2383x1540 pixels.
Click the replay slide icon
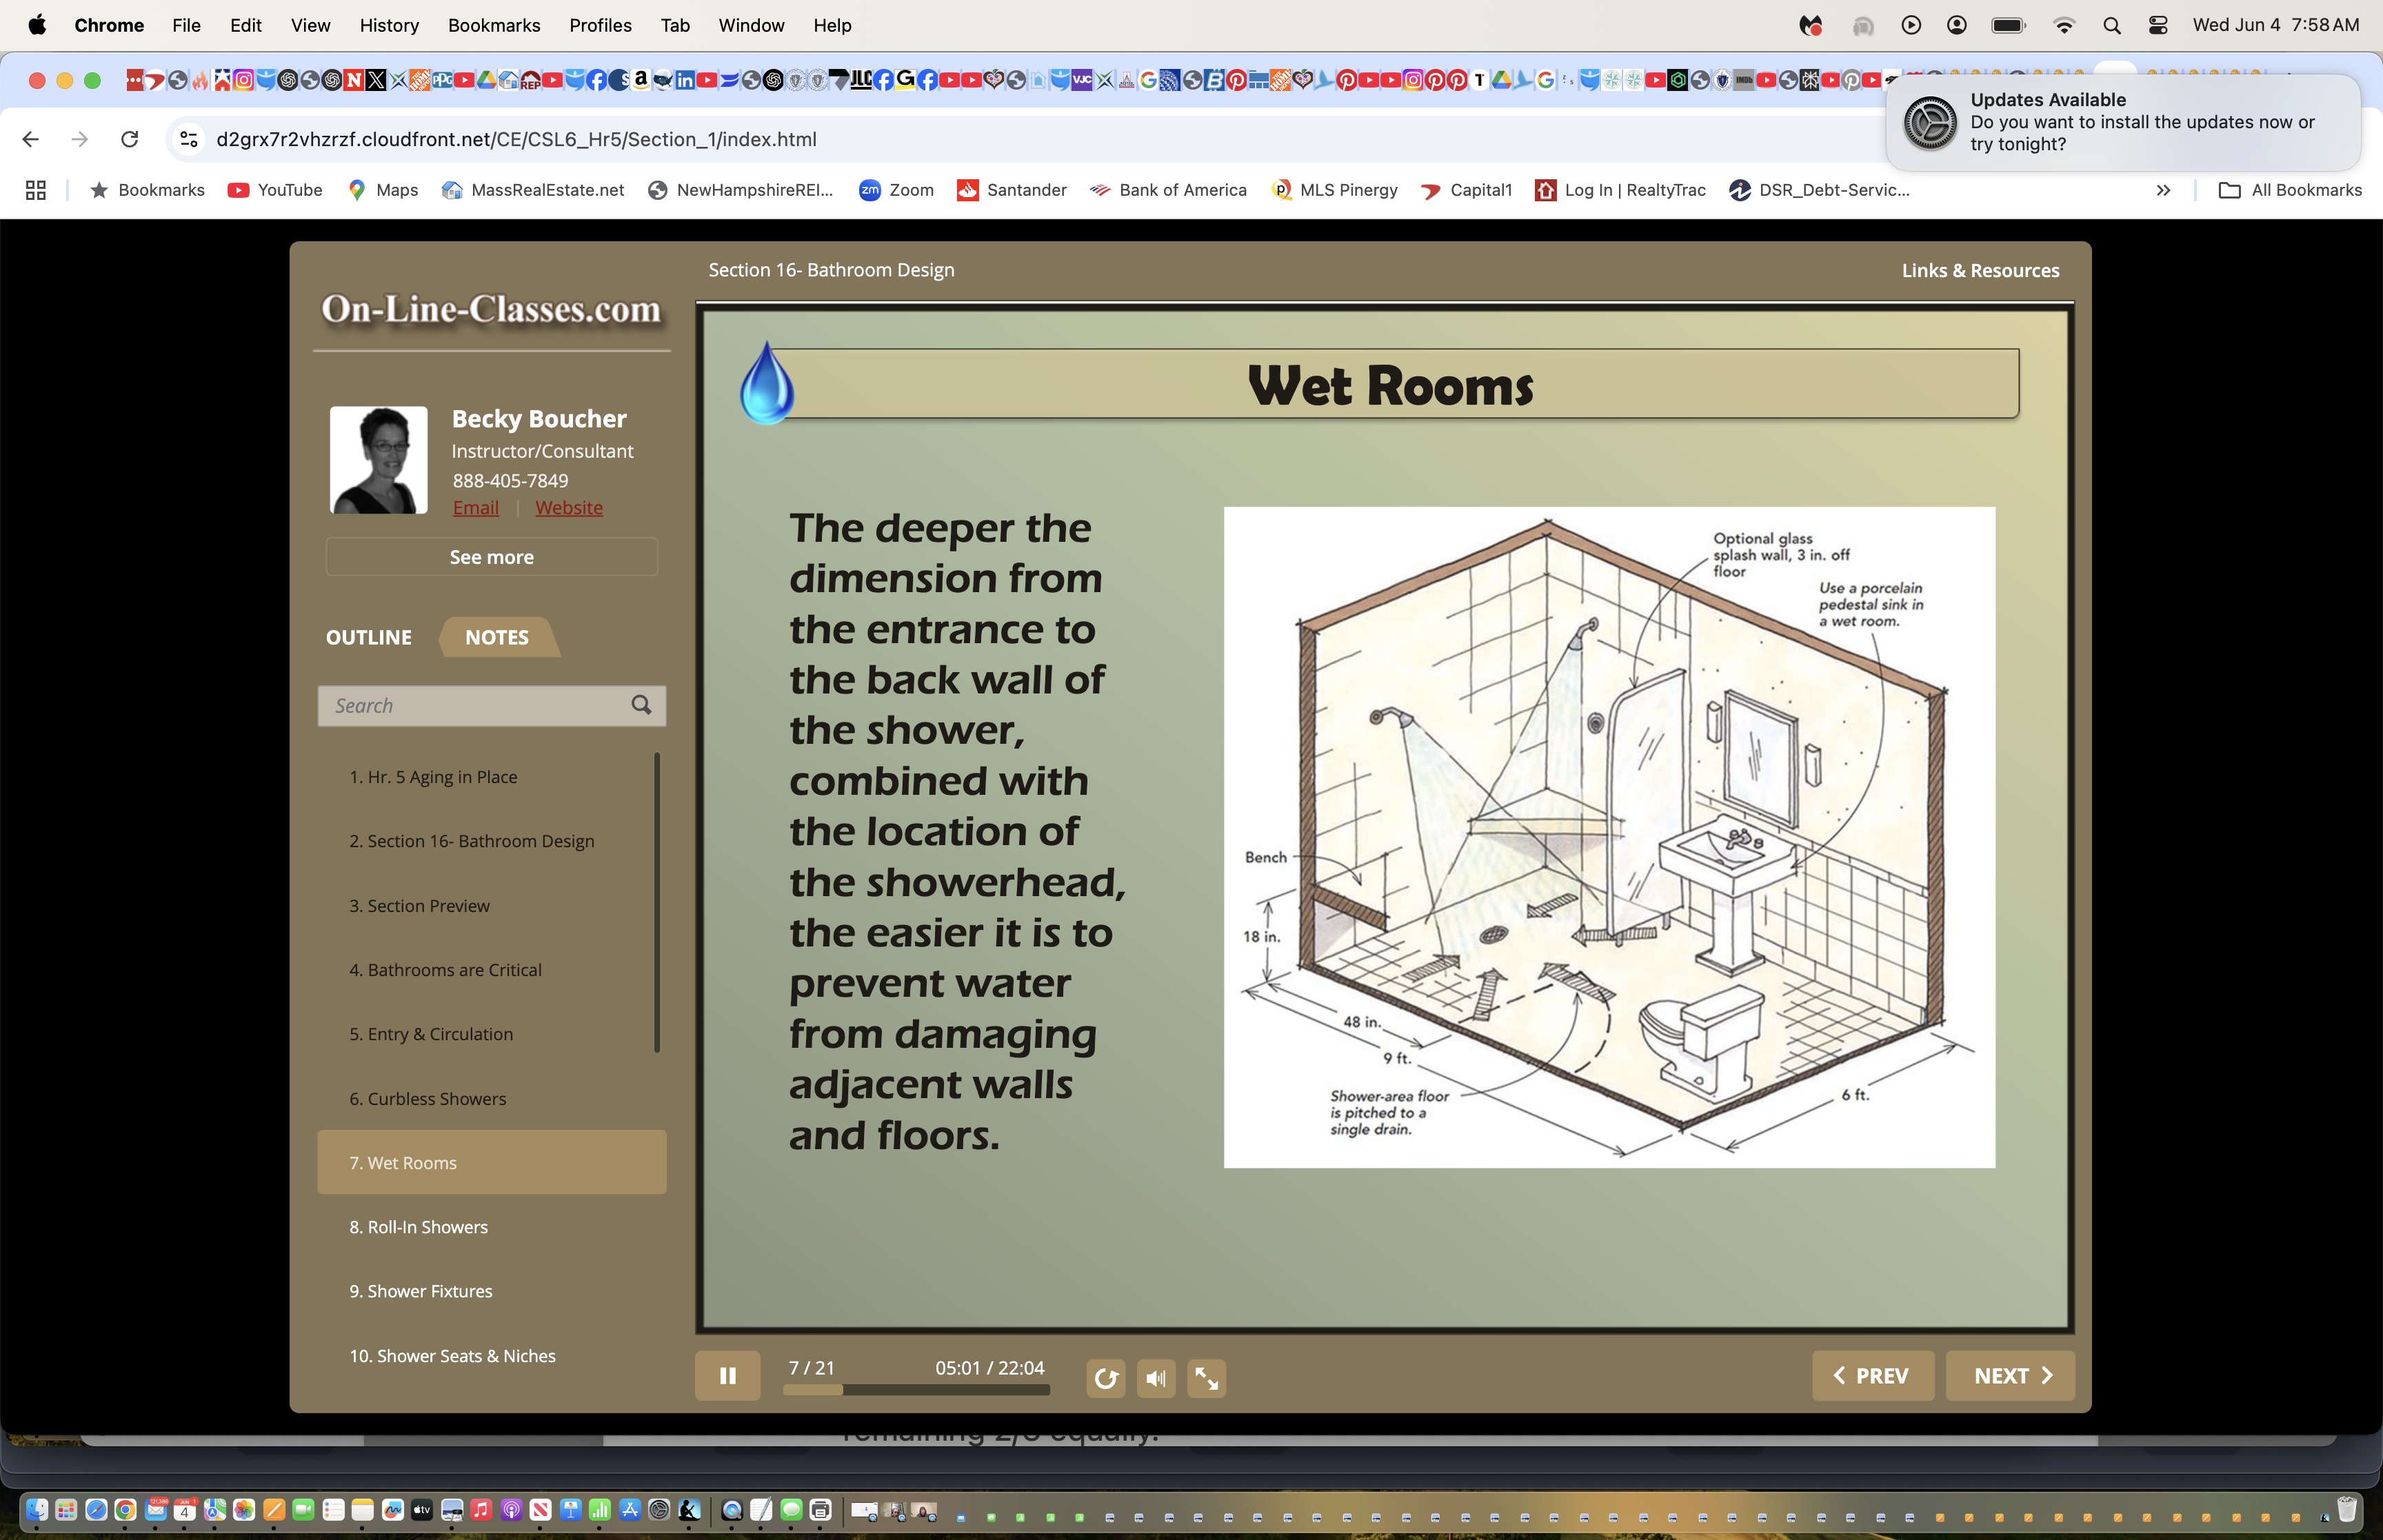tap(1105, 1378)
